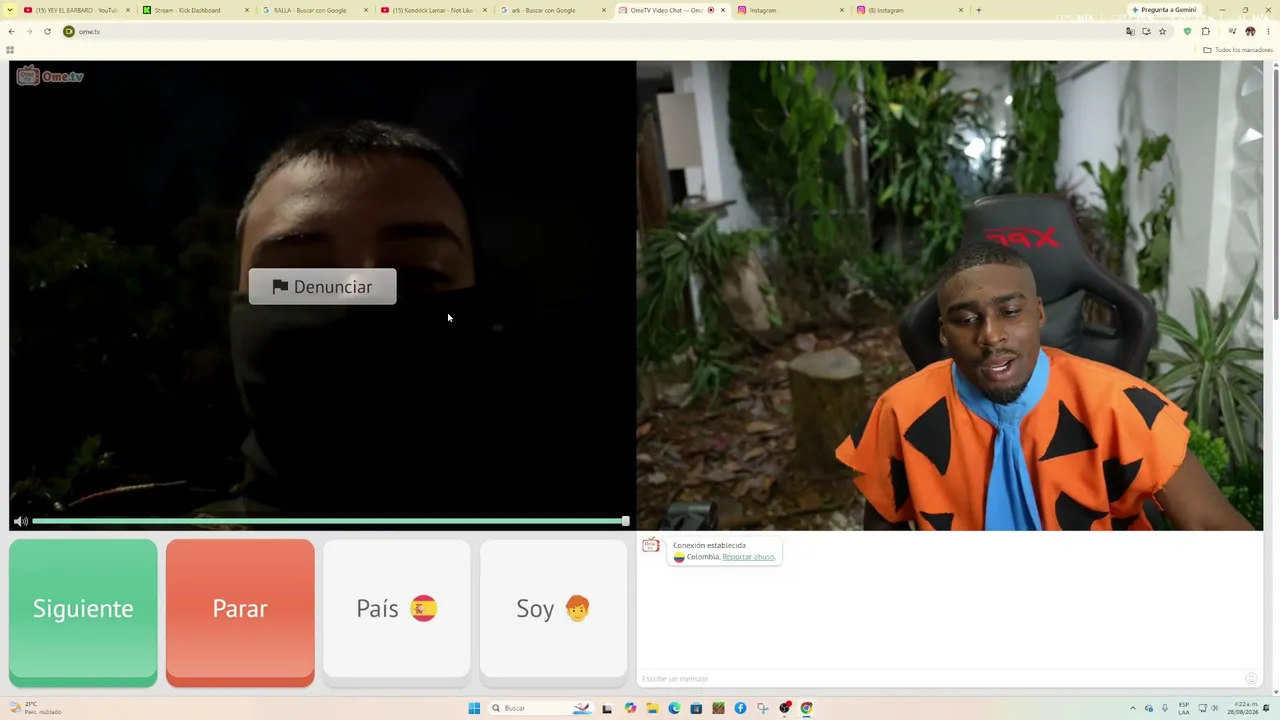Viewport: 1280px width, 720px height.
Task: Switch to the YEY EL BARBARO YouTube tab
Action: [x=76, y=10]
